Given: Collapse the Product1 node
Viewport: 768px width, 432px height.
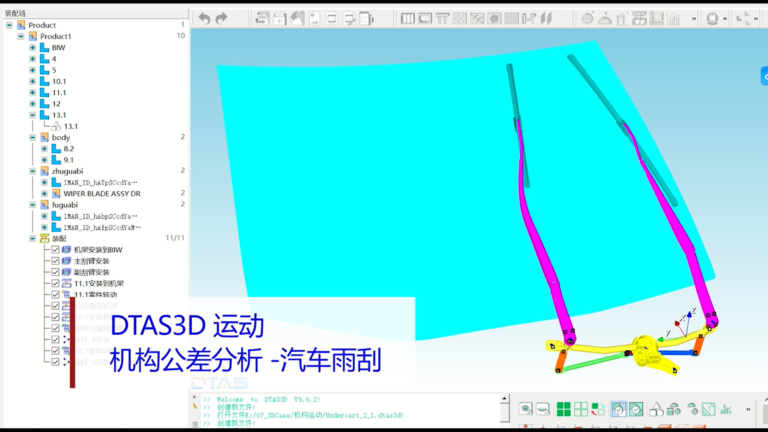Looking at the screenshot, I should coord(21,36).
